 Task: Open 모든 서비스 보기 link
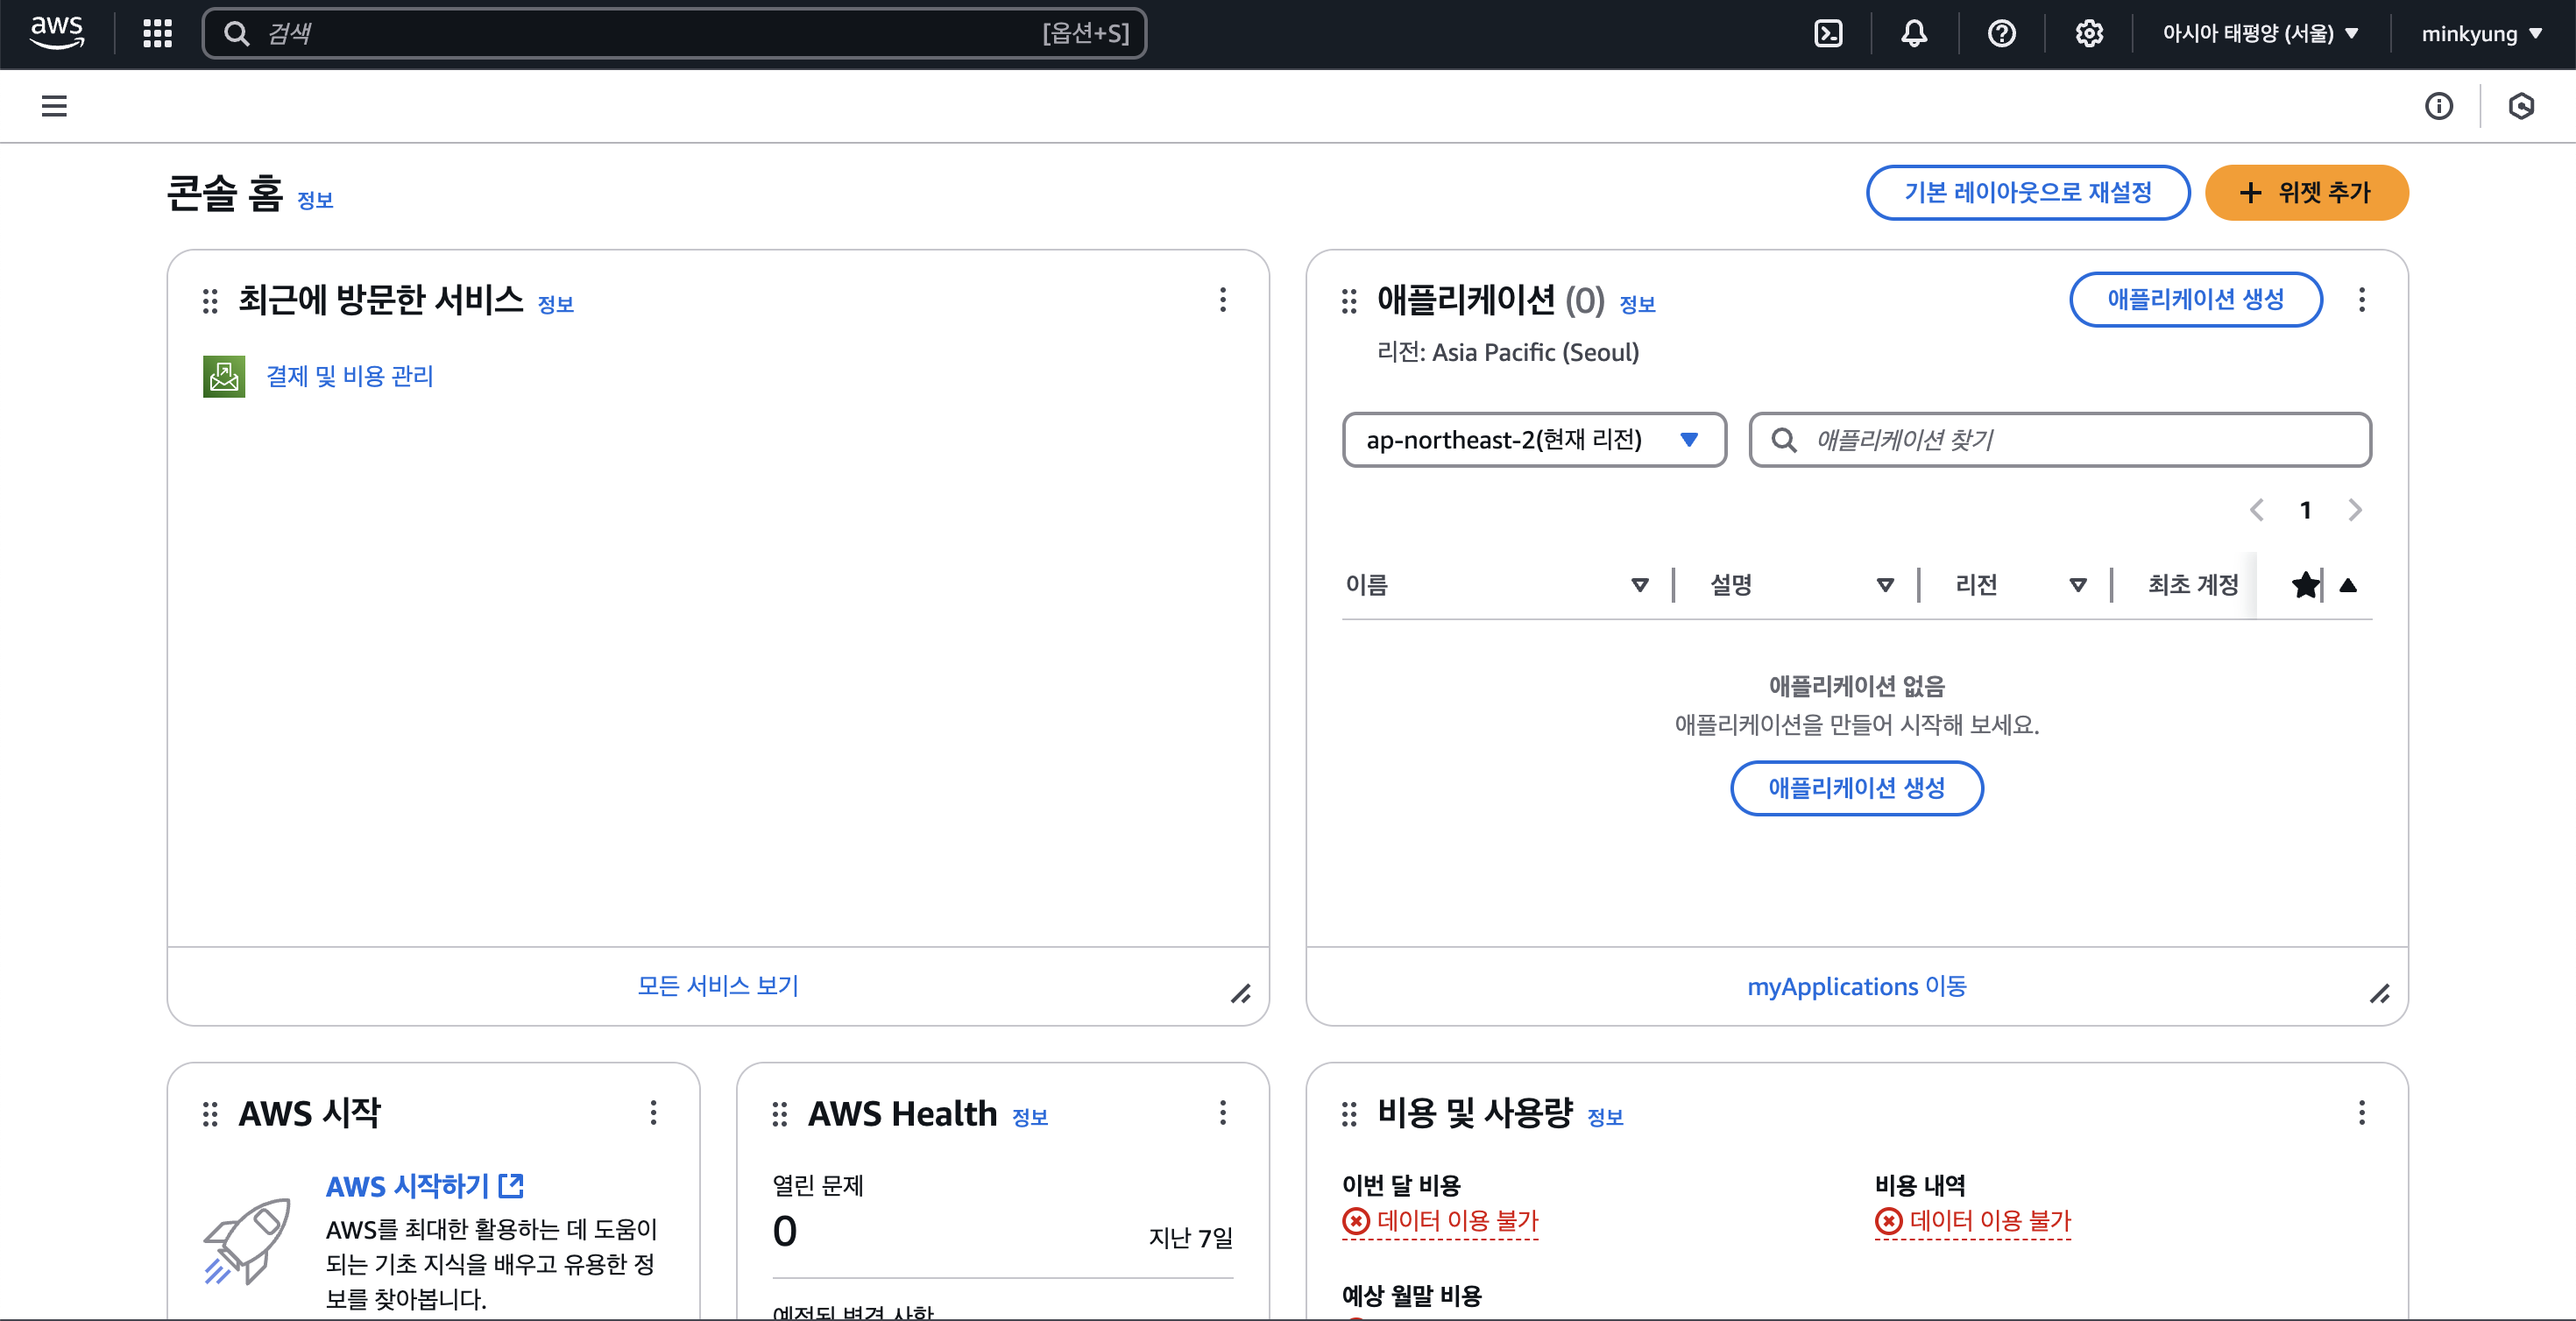click(x=718, y=986)
